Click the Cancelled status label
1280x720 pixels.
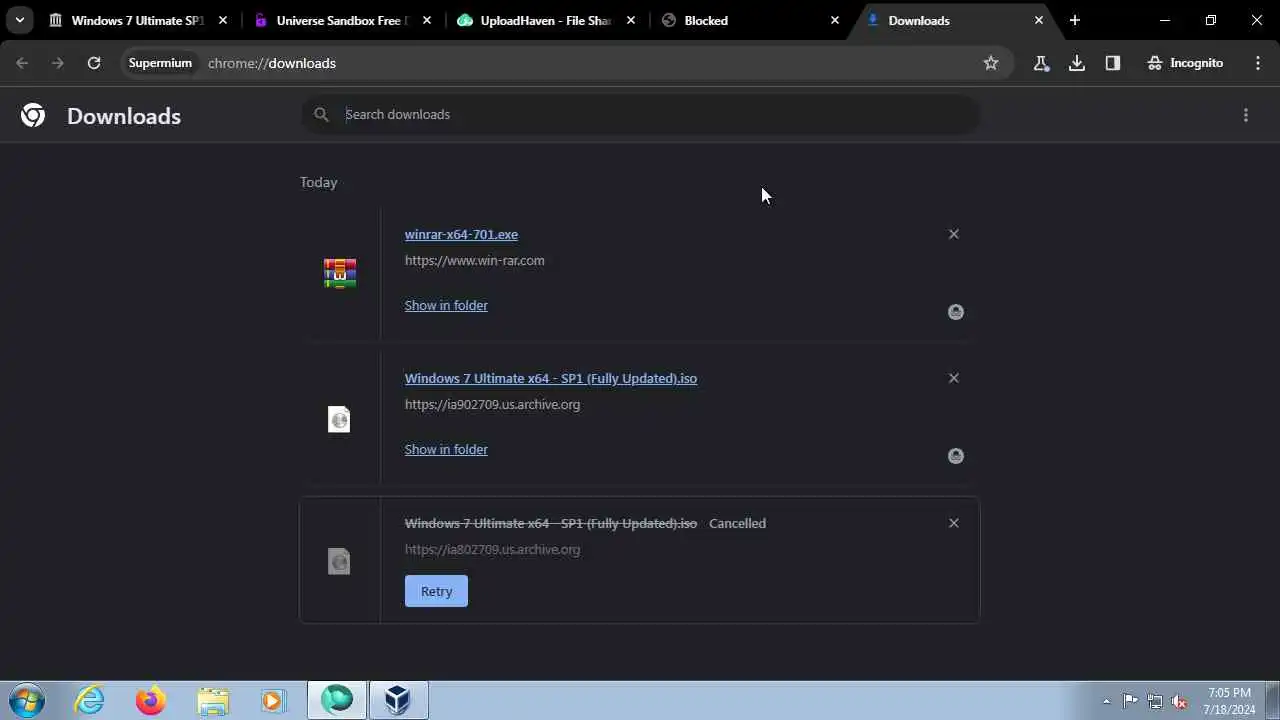pyautogui.click(x=737, y=523)
